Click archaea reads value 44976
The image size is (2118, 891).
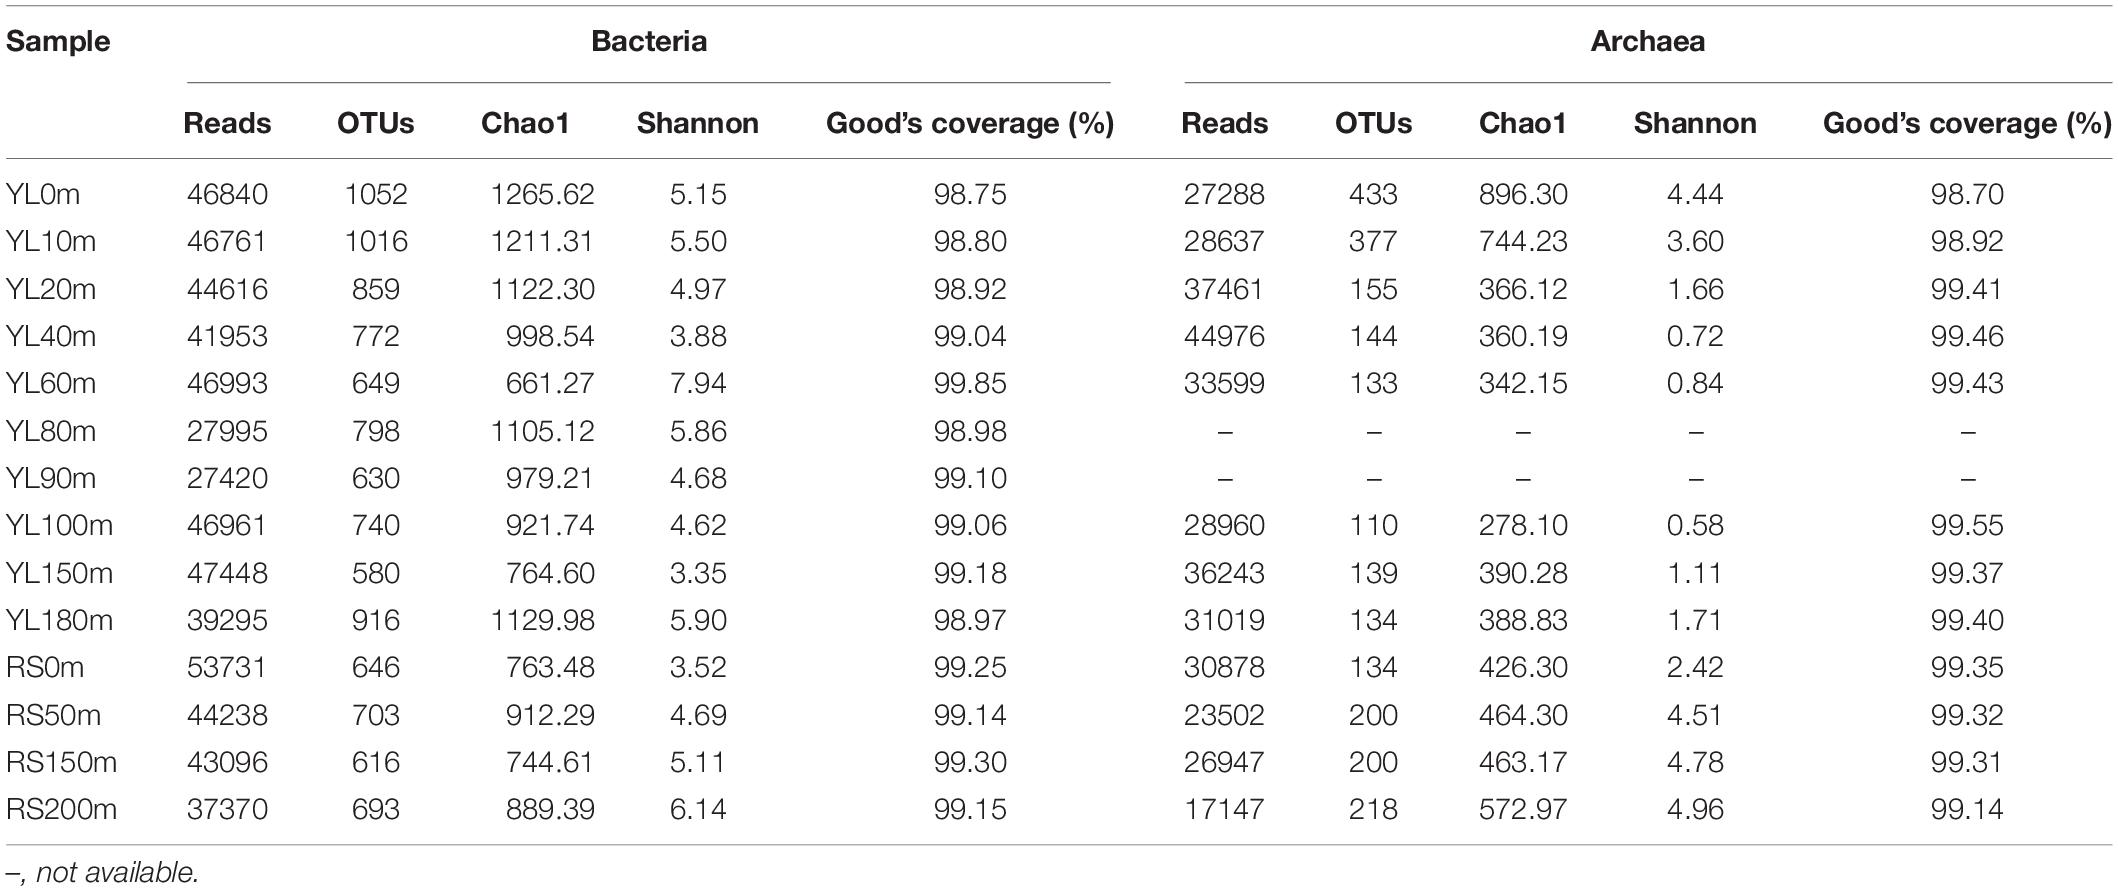[x=1224, y=336]
